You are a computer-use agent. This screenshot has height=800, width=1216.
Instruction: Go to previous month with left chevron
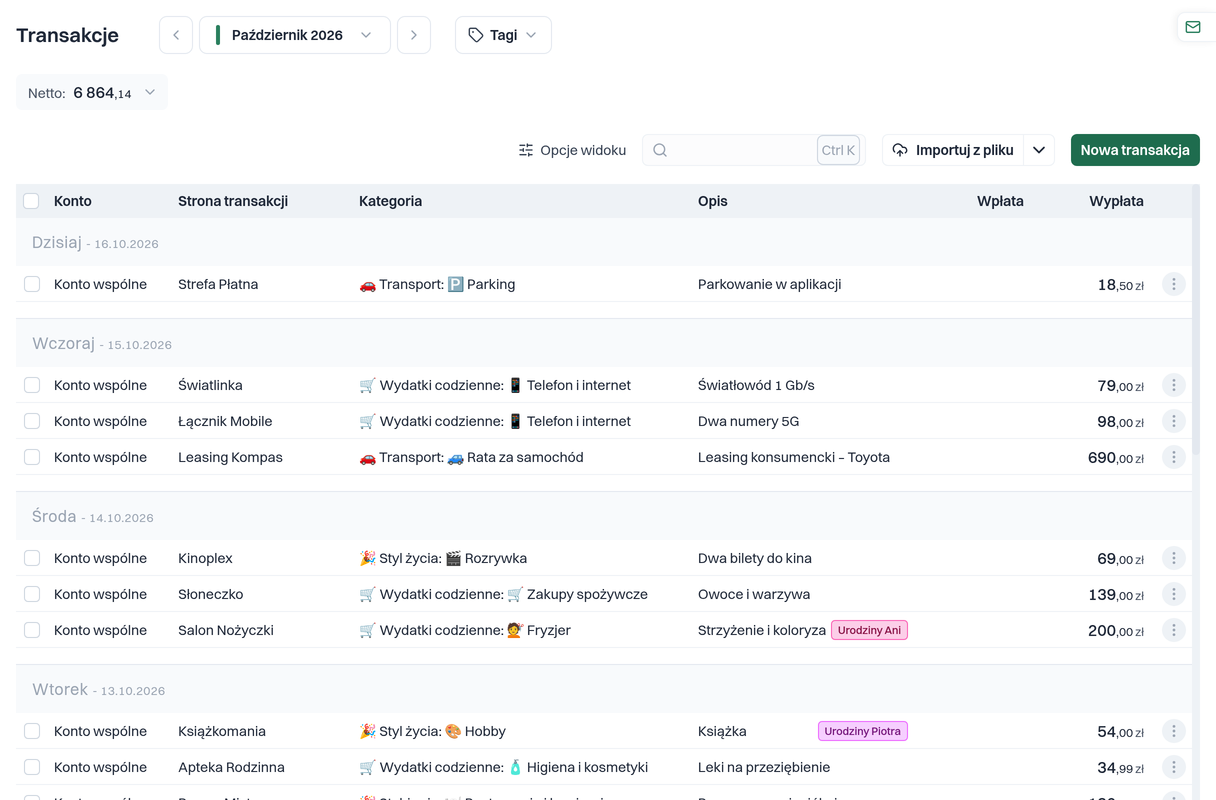pyautogui.click(x=176, y=35)
